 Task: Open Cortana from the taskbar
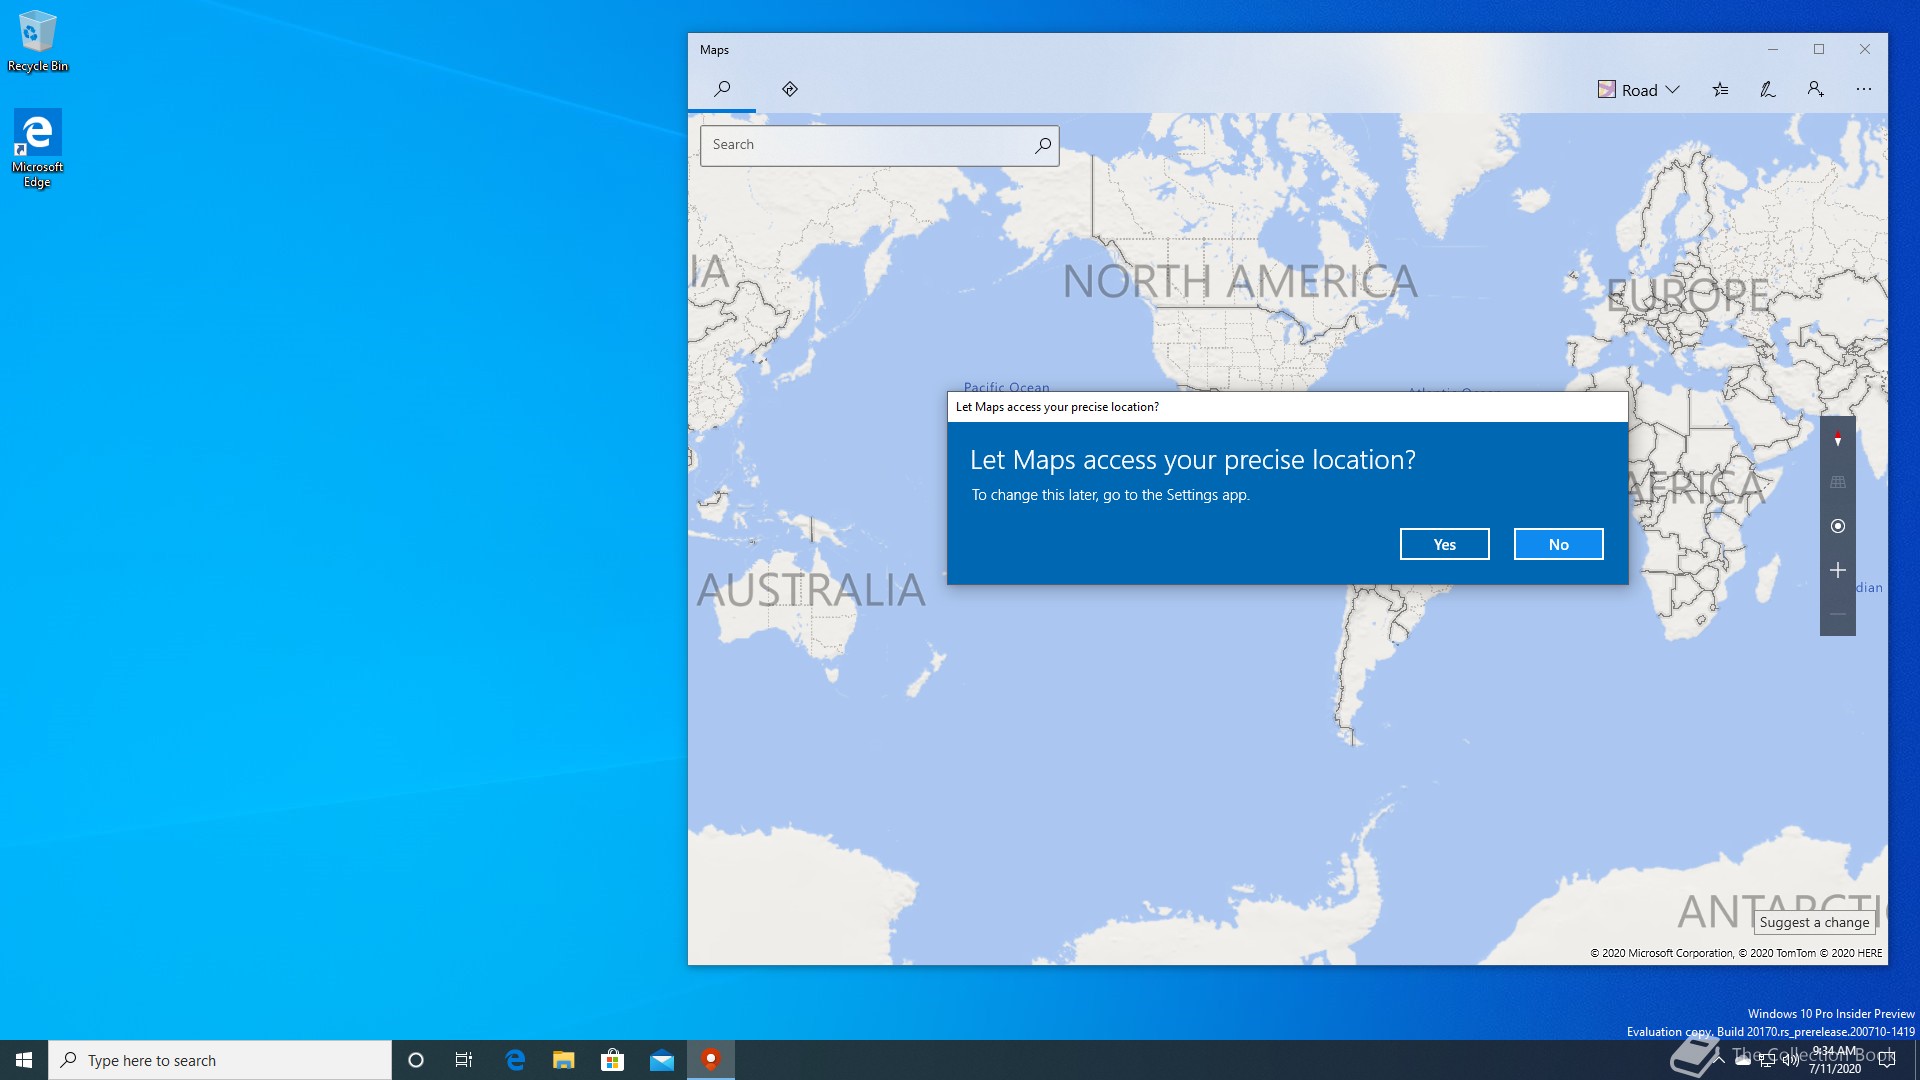pos(416,1060)
